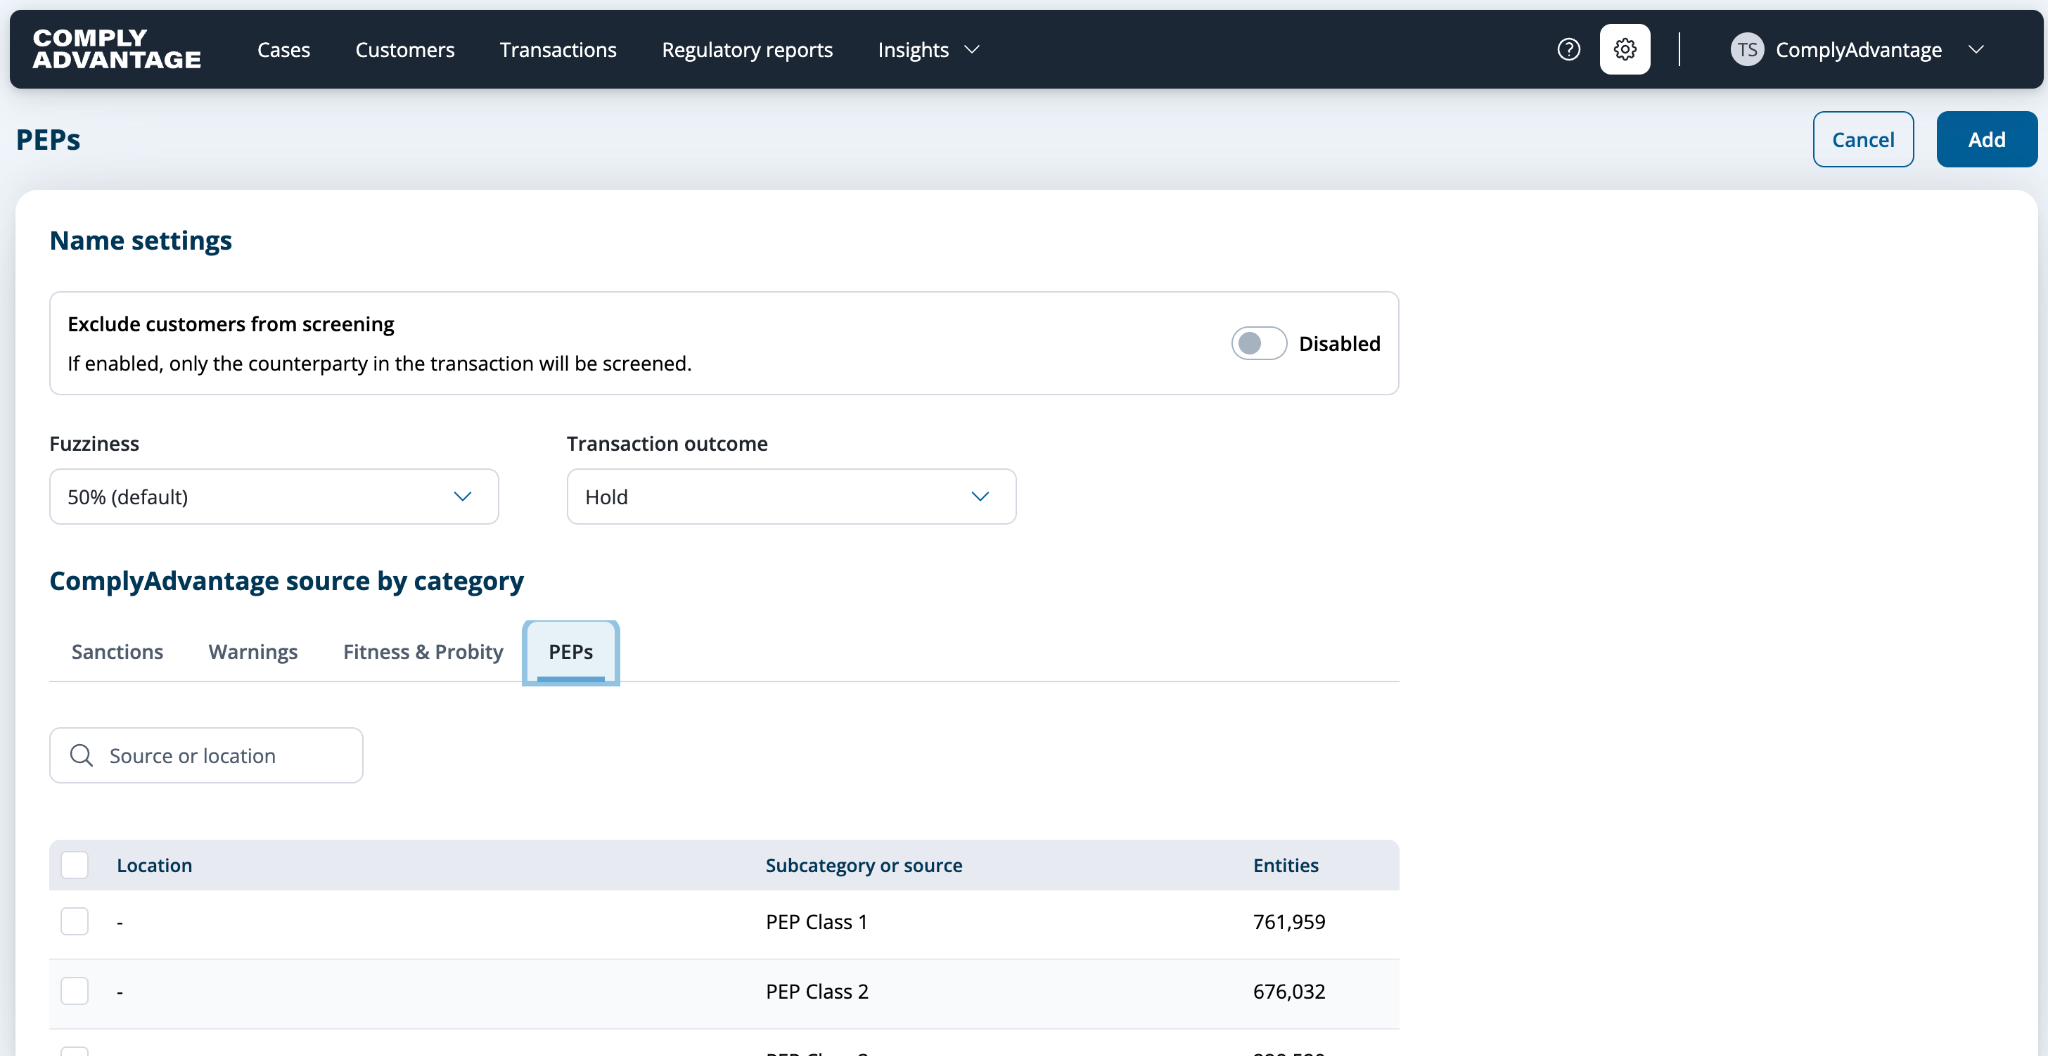Image resolution: width=2048 pixels, height=1056 pixels.
Task: Click the 761,959 entities value
Action: point(1289,921)
